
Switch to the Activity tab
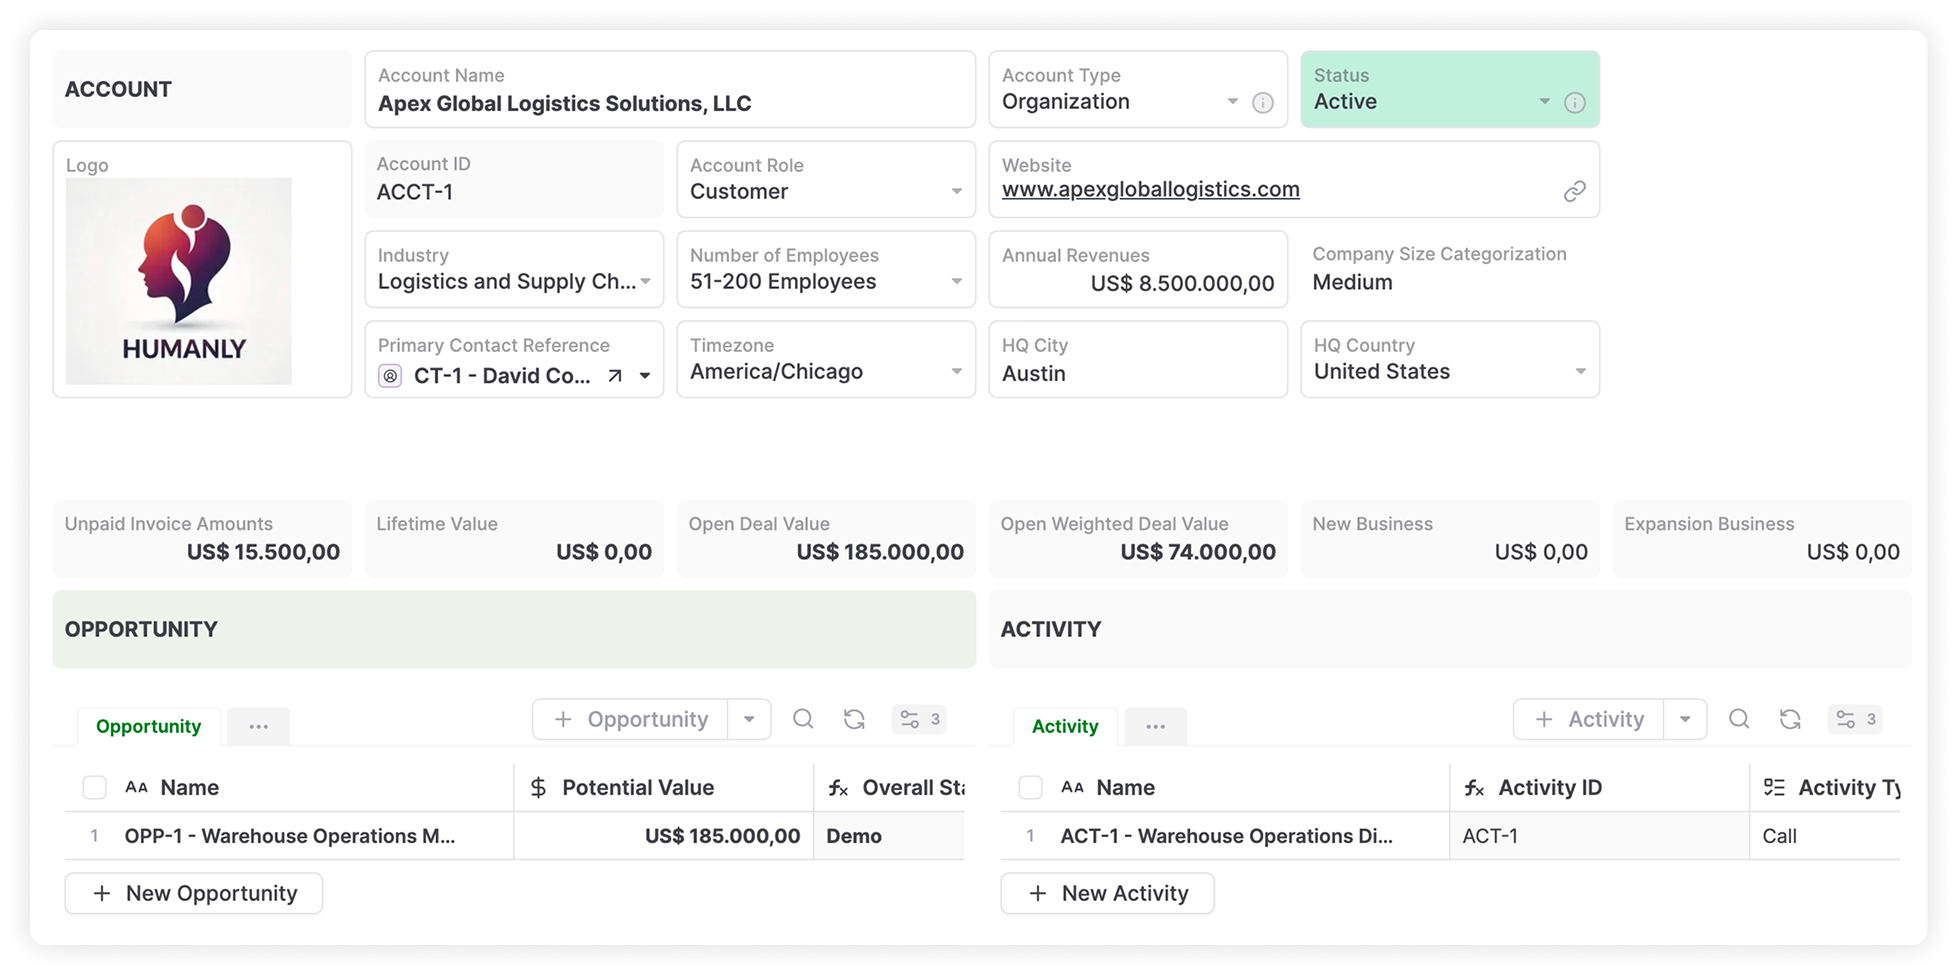1065,726
